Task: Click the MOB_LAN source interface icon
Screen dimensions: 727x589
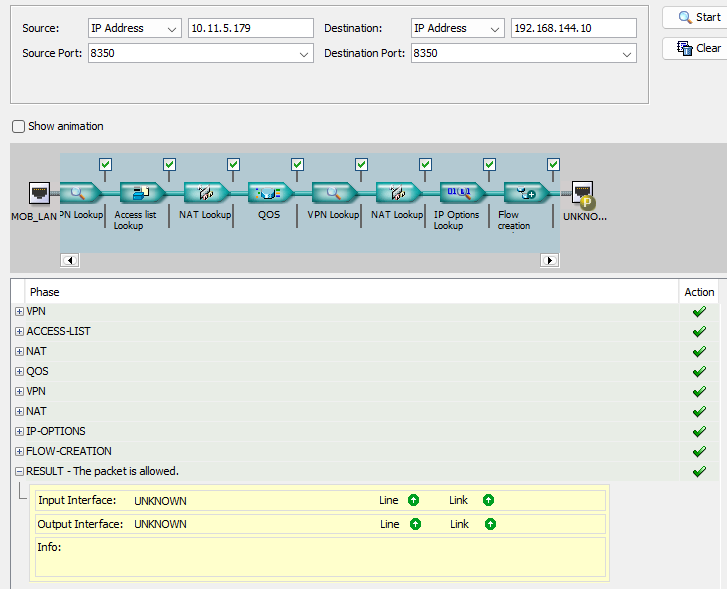Action: pos(39,192)
